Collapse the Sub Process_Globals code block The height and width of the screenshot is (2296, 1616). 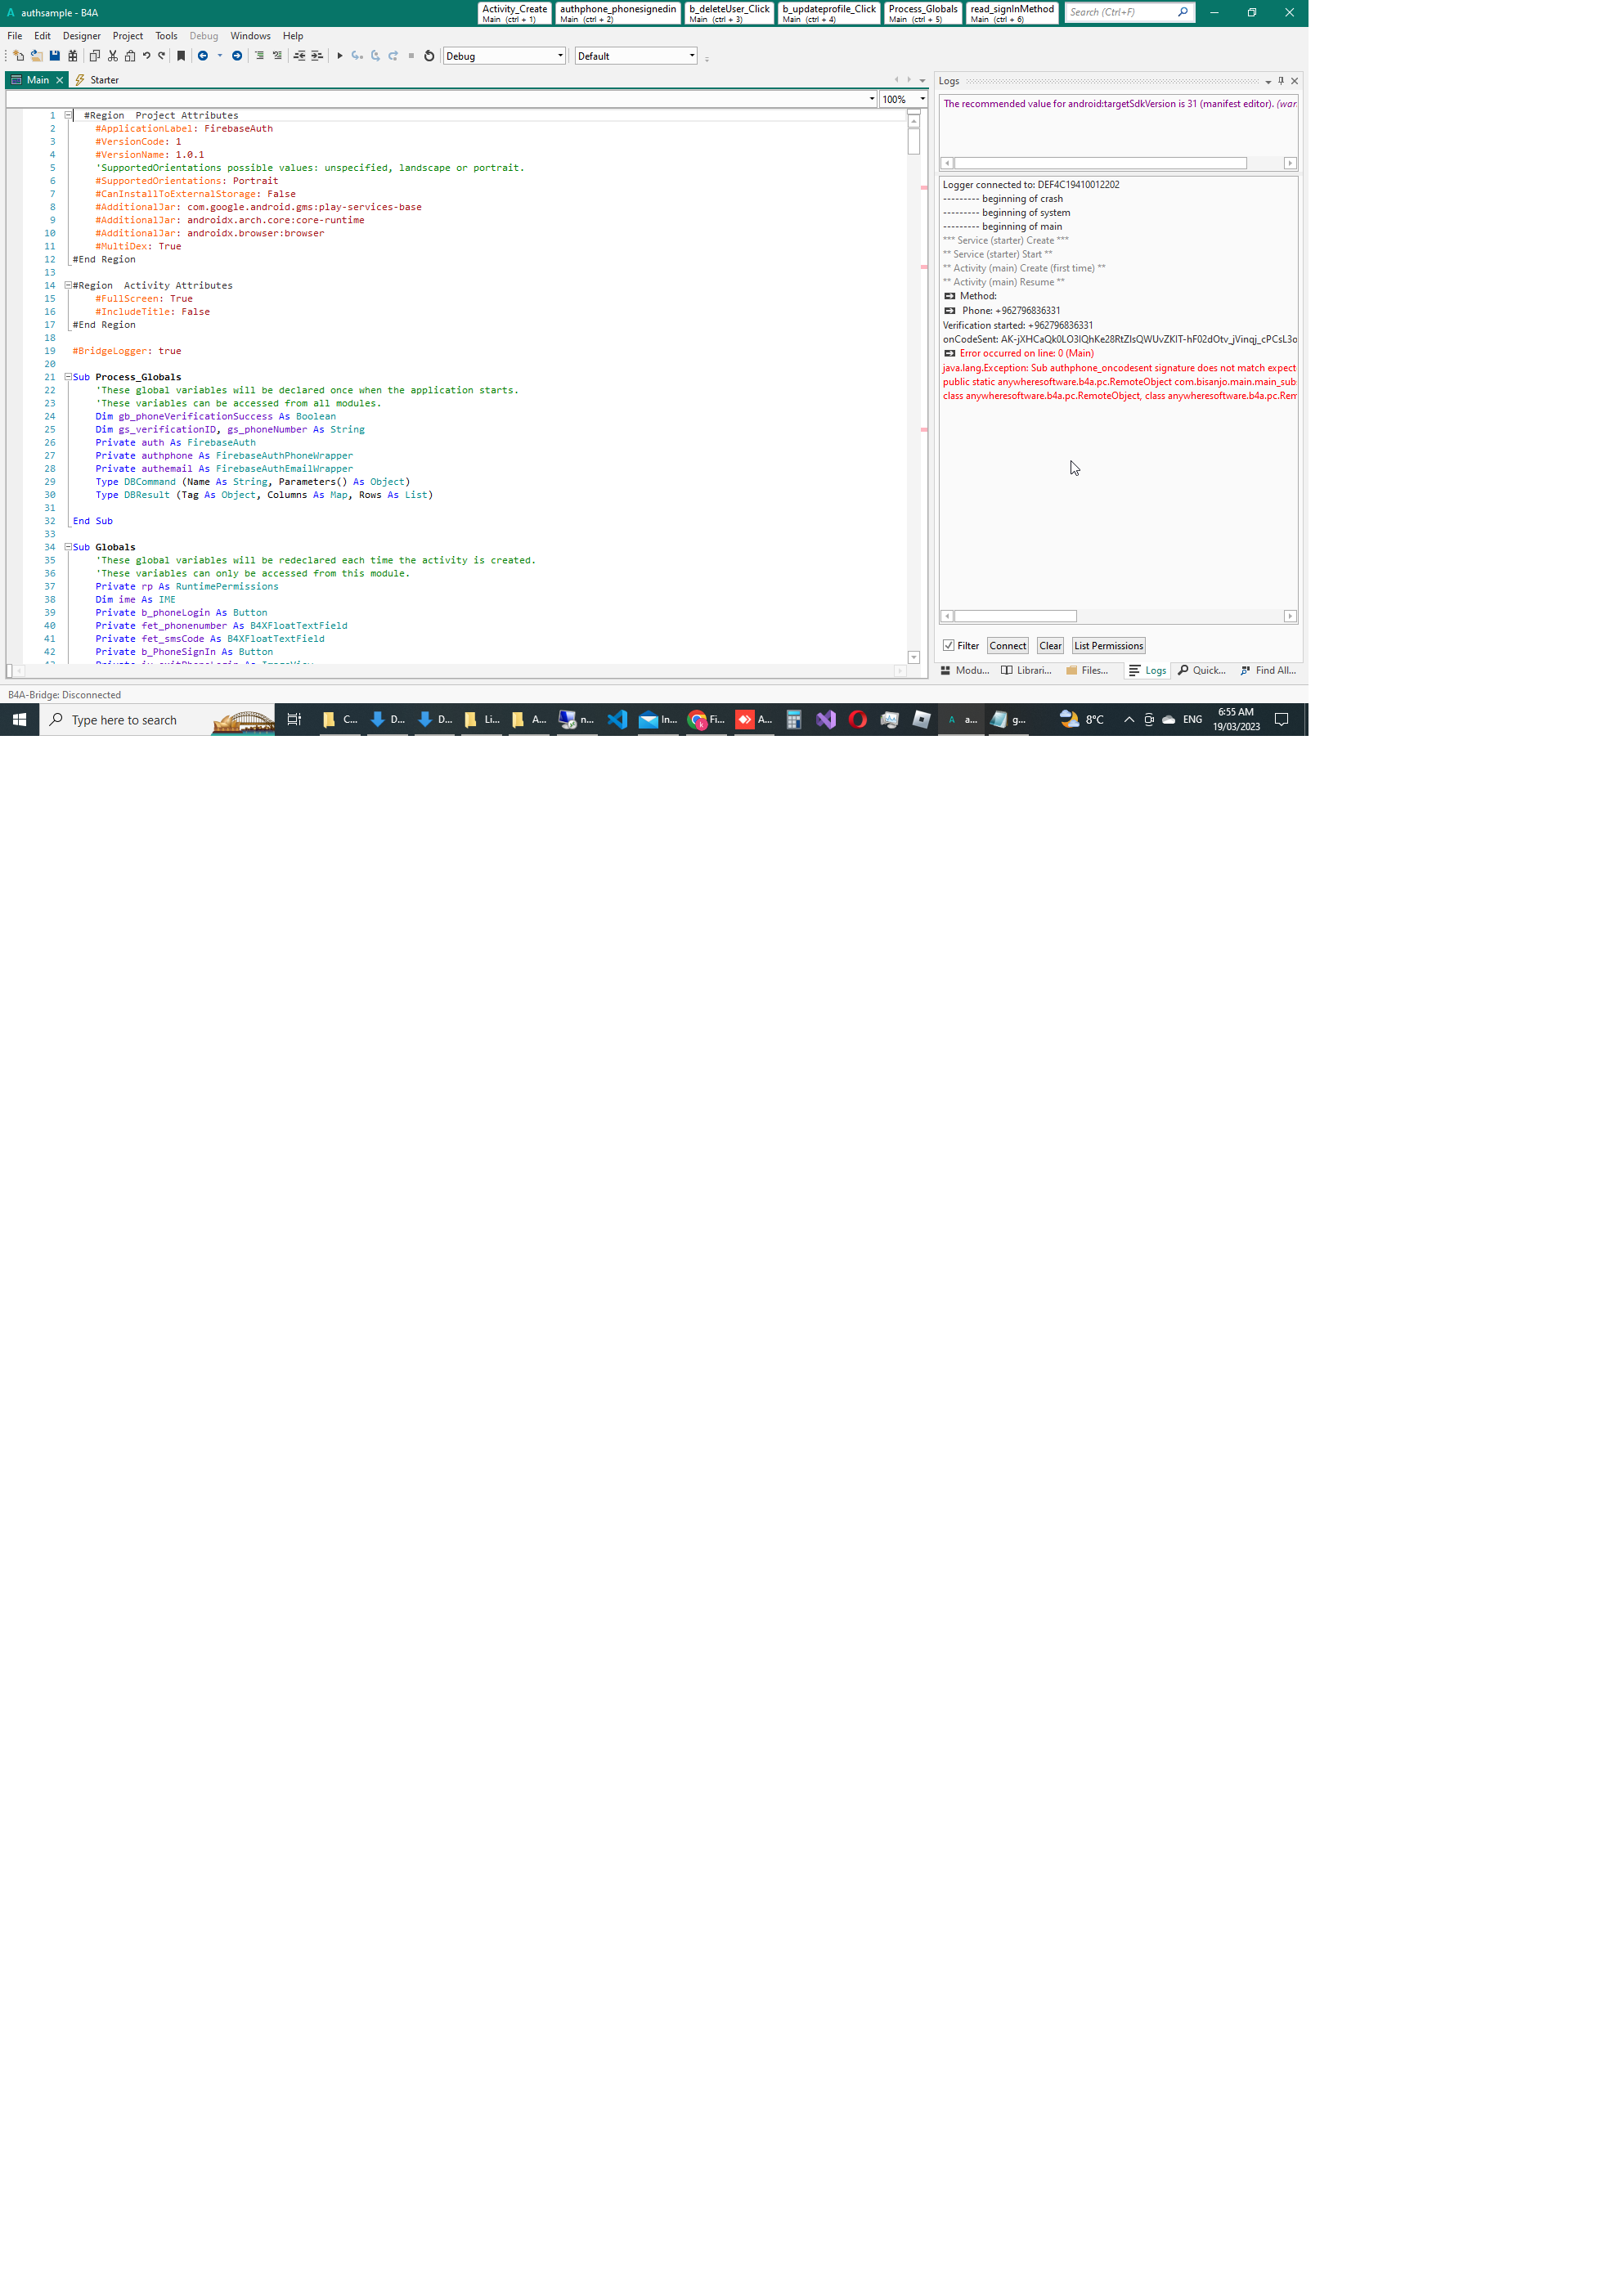[x=68, y=377]
